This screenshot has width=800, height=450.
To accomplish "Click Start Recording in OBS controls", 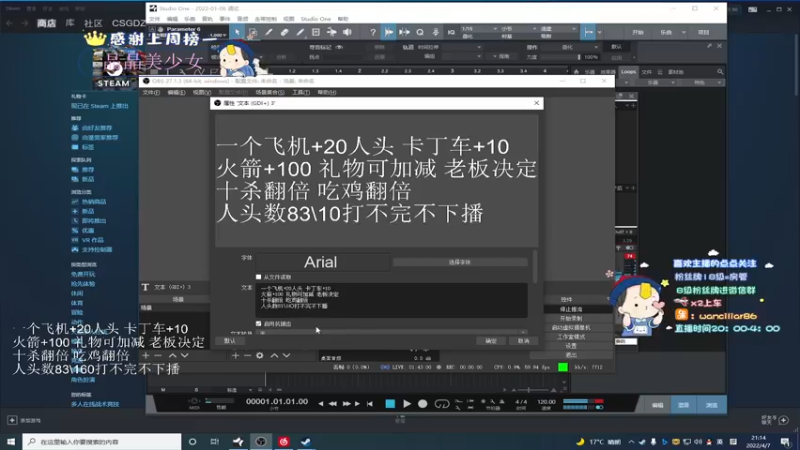I will pyautogui.click(x=571, y=318).
